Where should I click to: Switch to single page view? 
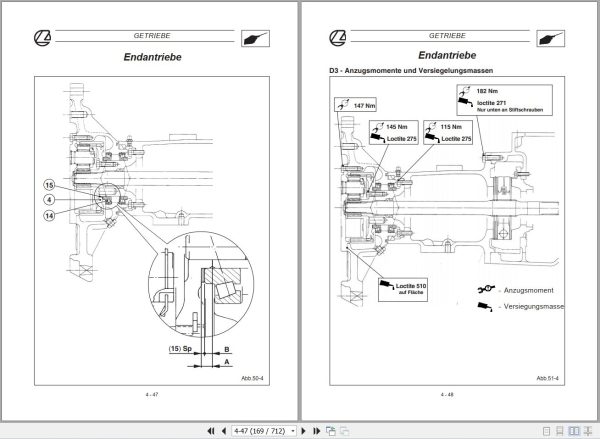547,431
